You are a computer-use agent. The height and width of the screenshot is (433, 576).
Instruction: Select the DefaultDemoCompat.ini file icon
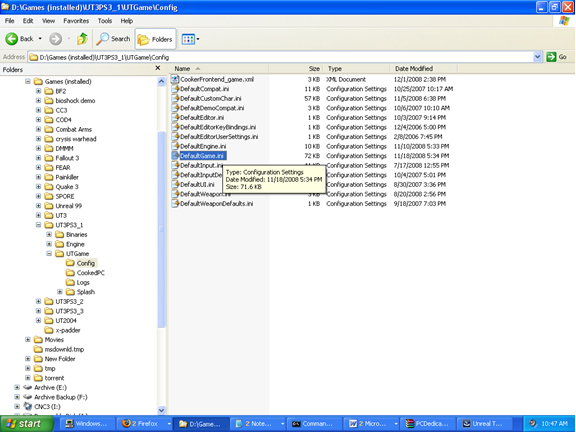coord(175,108)
